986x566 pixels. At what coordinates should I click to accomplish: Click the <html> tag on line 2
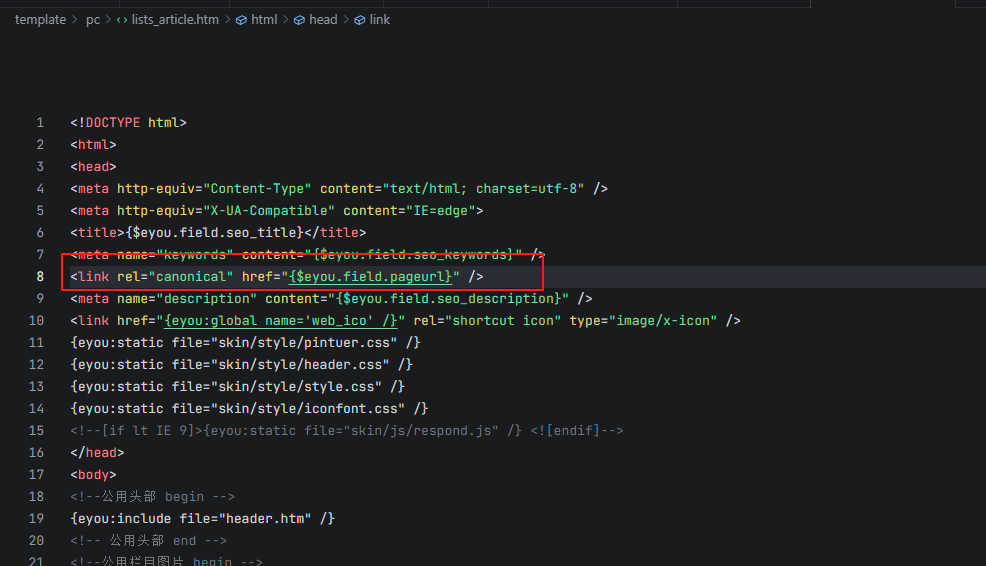93,145
